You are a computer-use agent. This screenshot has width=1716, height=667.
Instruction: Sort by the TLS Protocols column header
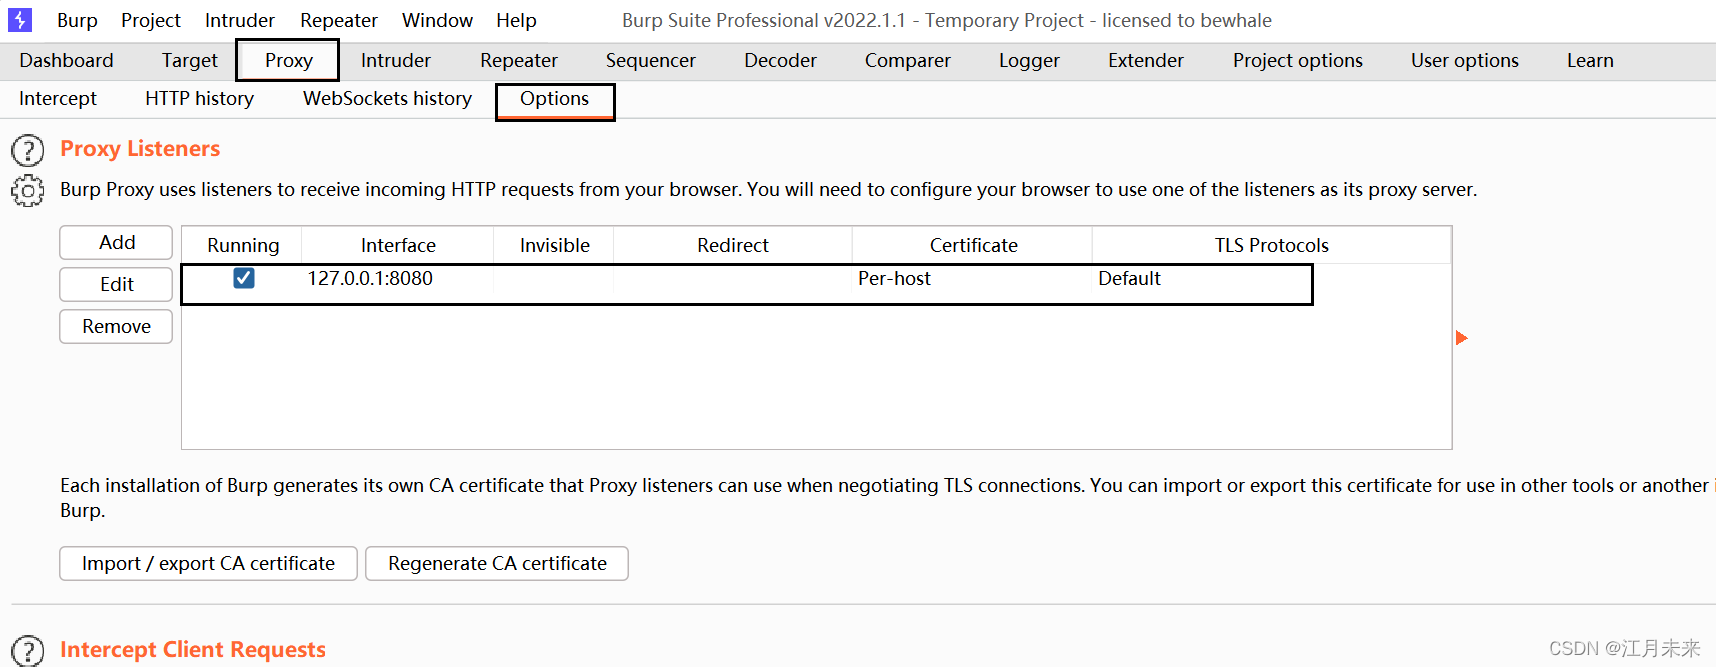[1271, 245]
